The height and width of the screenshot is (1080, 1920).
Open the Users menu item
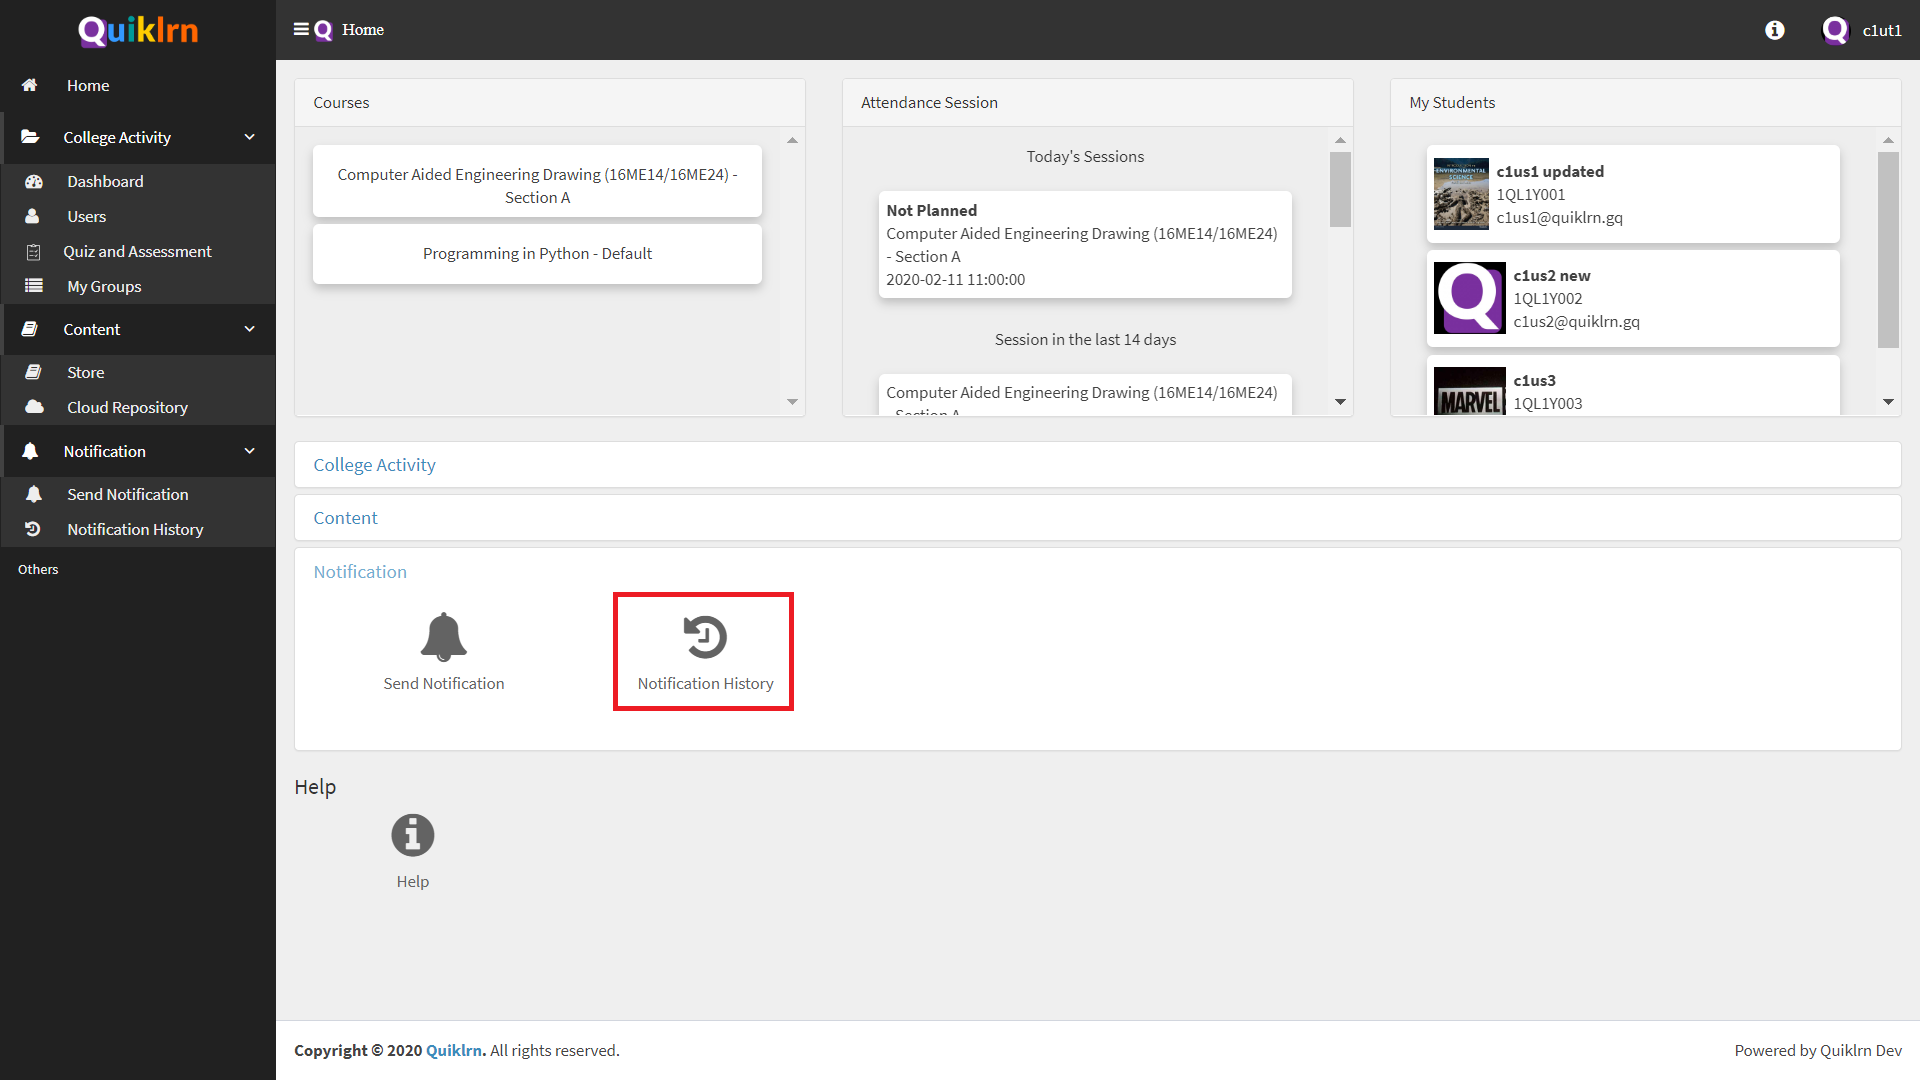(84, 215)
